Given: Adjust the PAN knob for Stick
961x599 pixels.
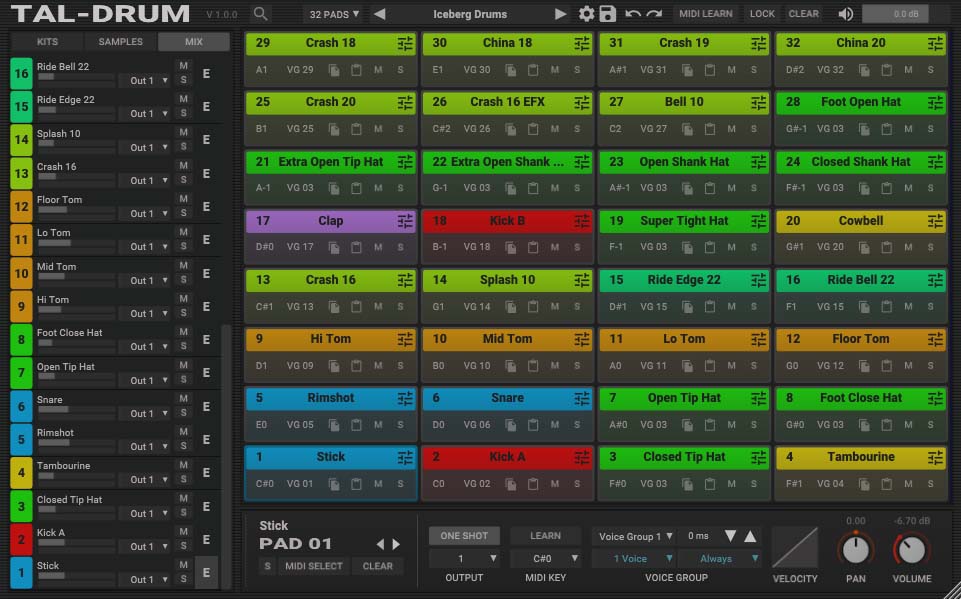Looking at the screenshot, I should pos(856,549).
